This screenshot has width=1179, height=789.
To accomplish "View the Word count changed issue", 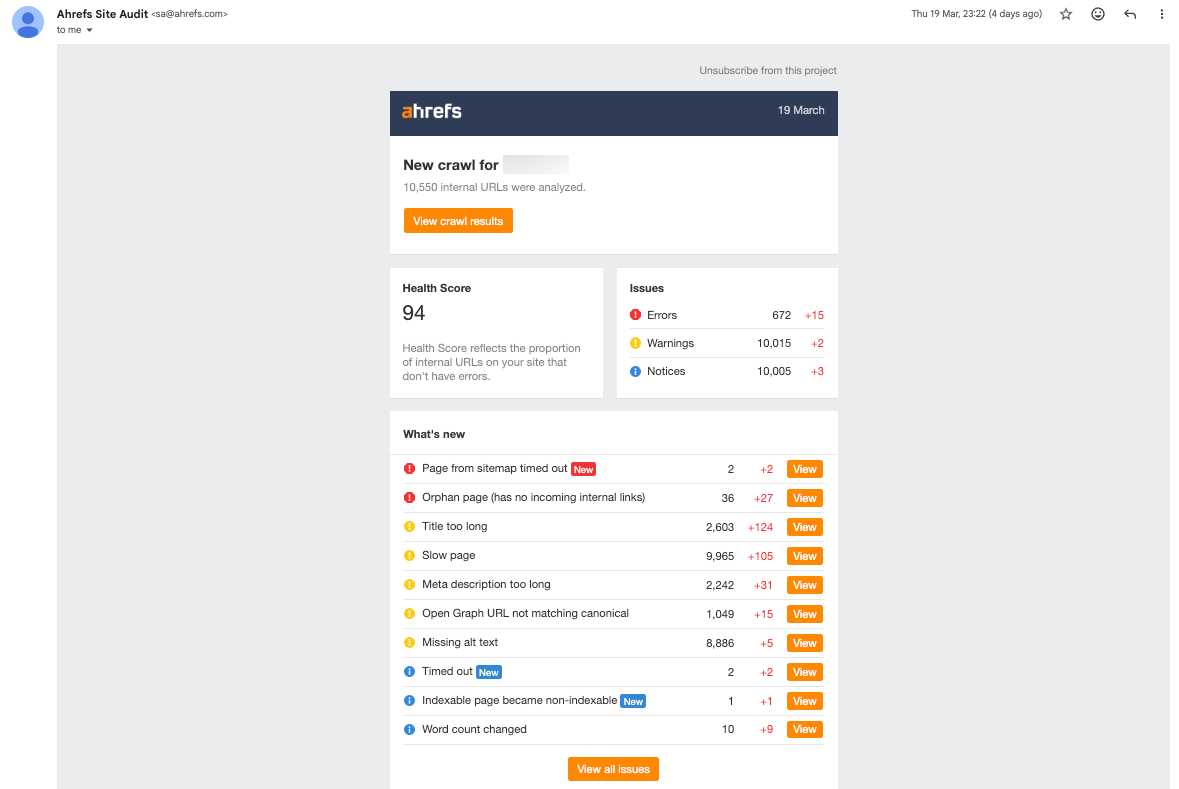I will [x=804, y=729].
